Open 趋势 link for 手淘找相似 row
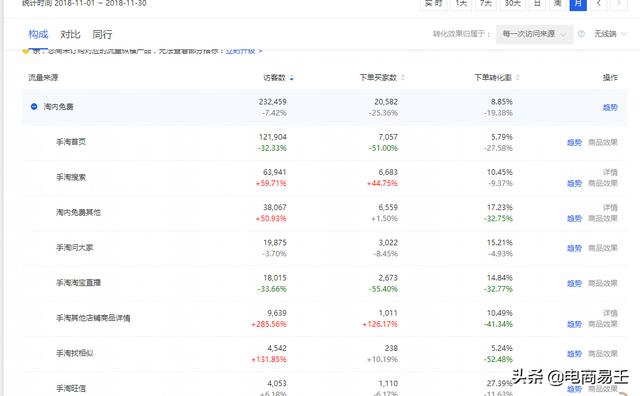The image size is (640, 396). pos(574,354)
